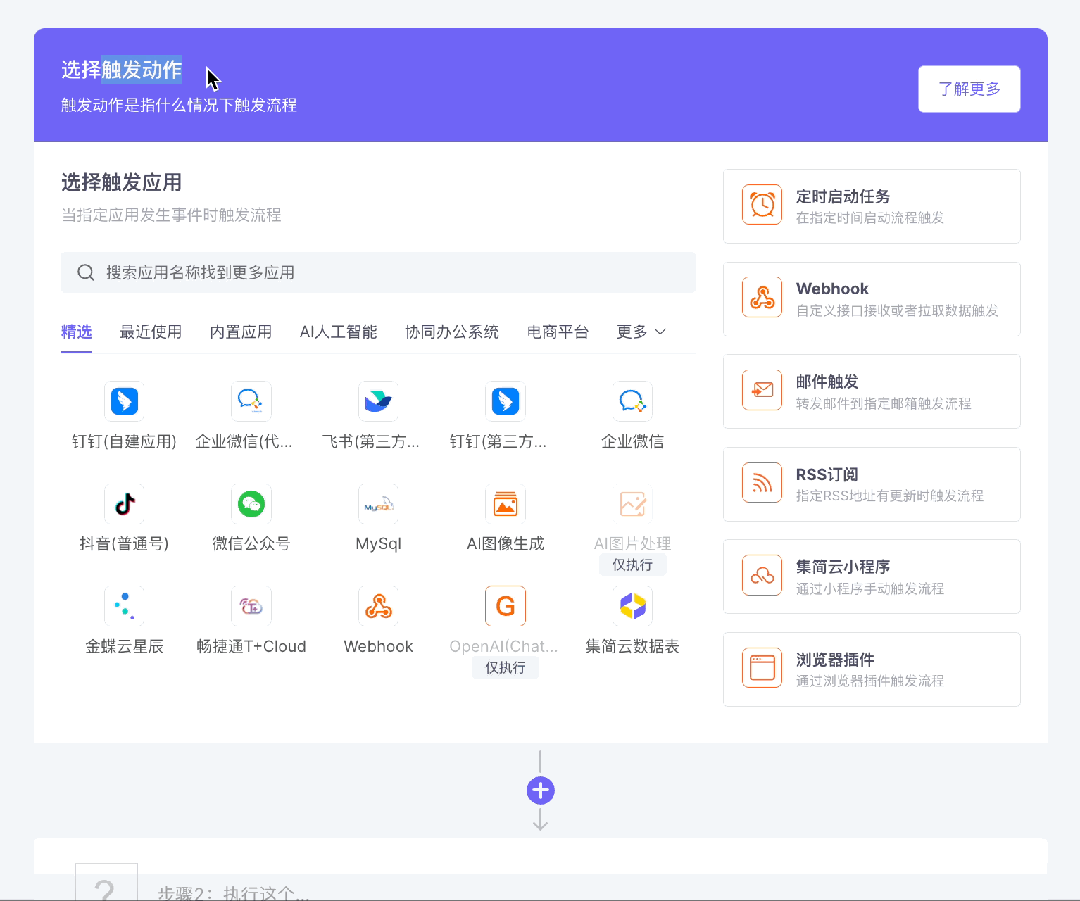Open the AI人工智能 tab
Screen dimensions: 1080x901
click(338, 332)
